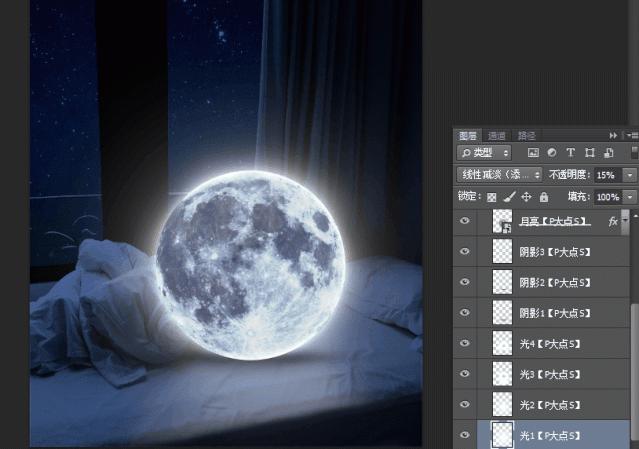Switch to the 通道 tab
The image size is (639, 449).
tap(497, 135)
